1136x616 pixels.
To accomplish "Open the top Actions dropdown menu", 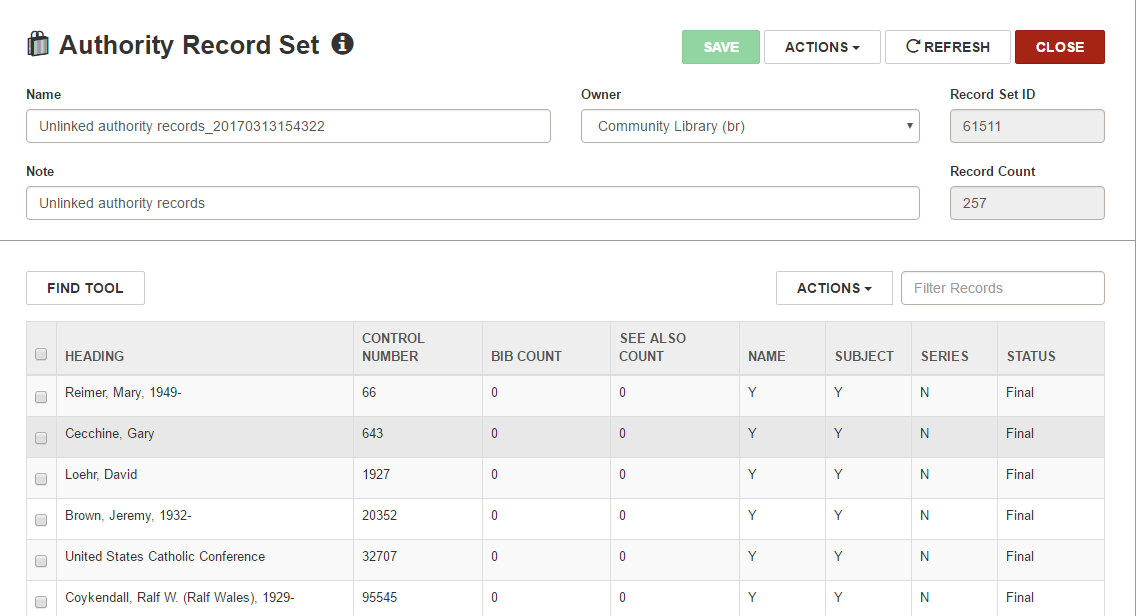I will click(x=821, y=47).
